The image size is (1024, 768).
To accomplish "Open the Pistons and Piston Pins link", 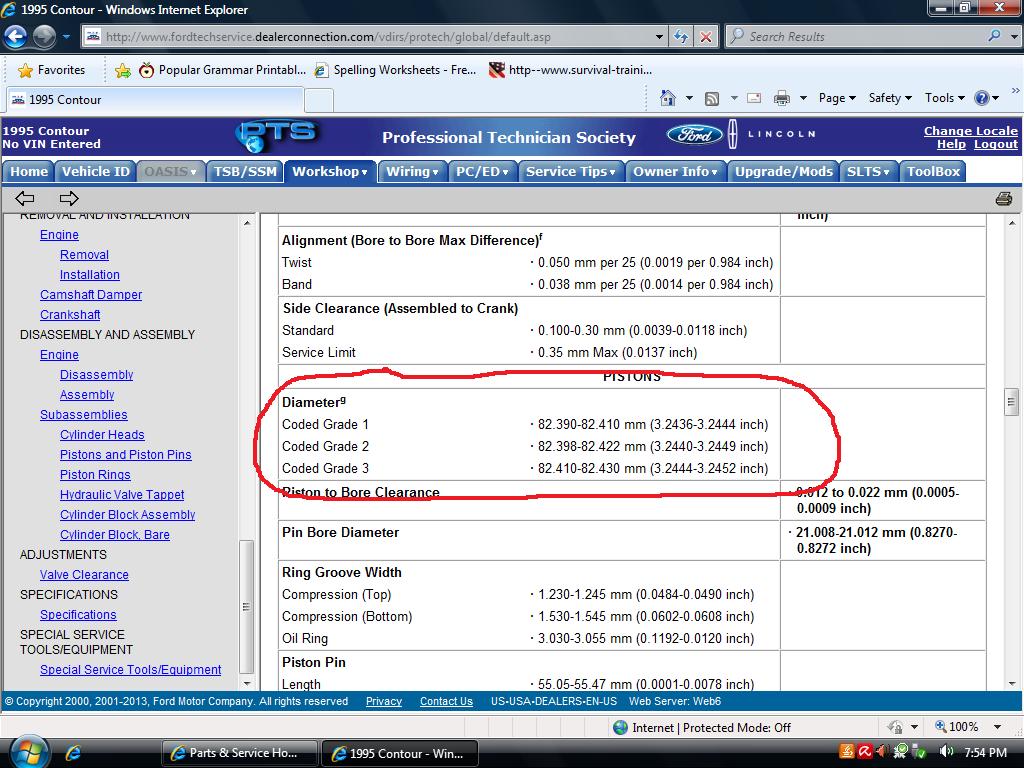I will [125, 455].
